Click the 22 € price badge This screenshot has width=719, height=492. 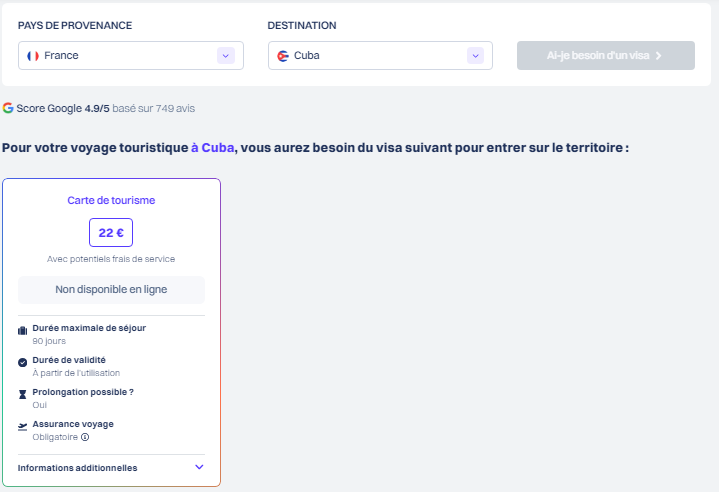click(x=111, y=233)
